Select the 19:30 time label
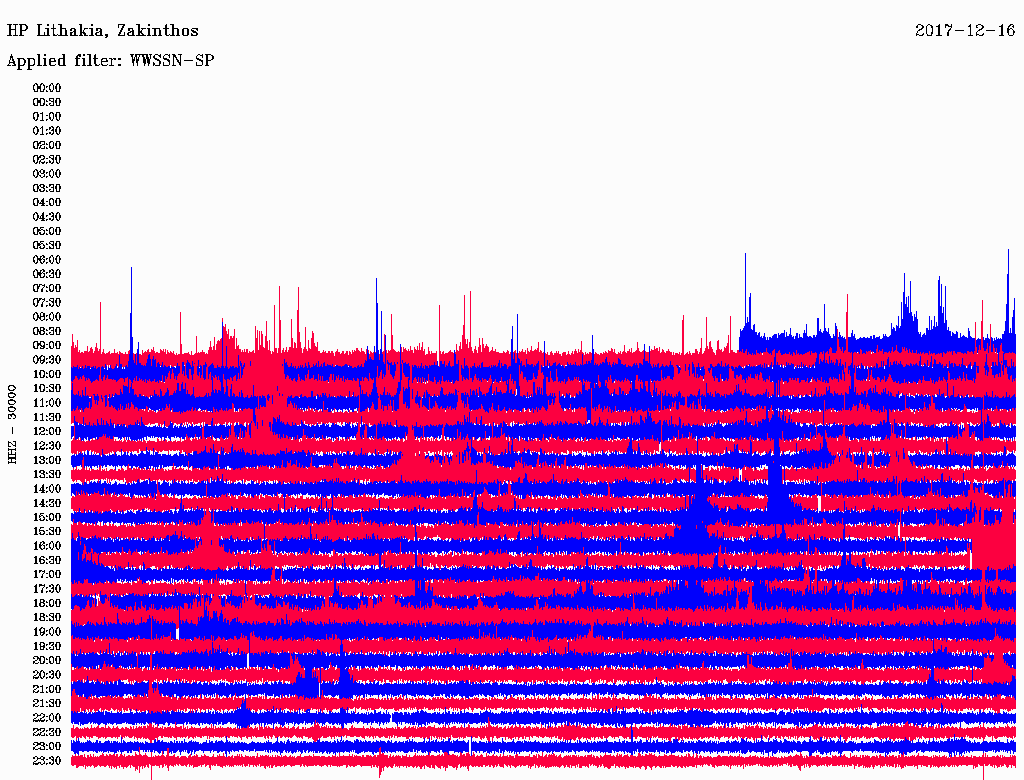Screen dimensions: 1024x780 click(x=47, y=646)
